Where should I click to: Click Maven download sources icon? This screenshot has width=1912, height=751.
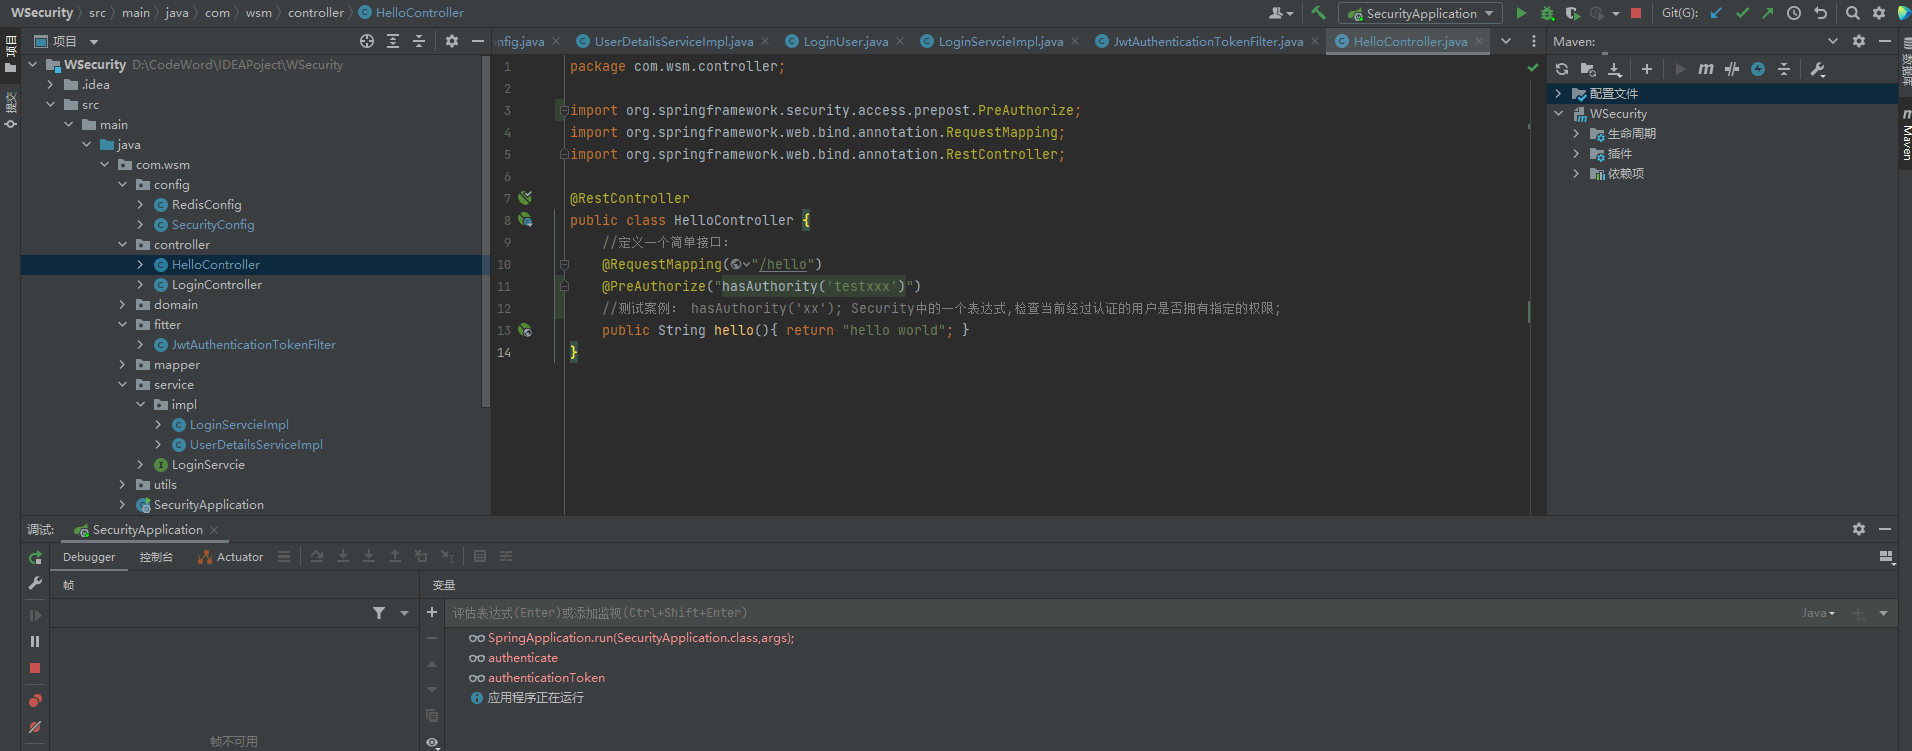1614,69
